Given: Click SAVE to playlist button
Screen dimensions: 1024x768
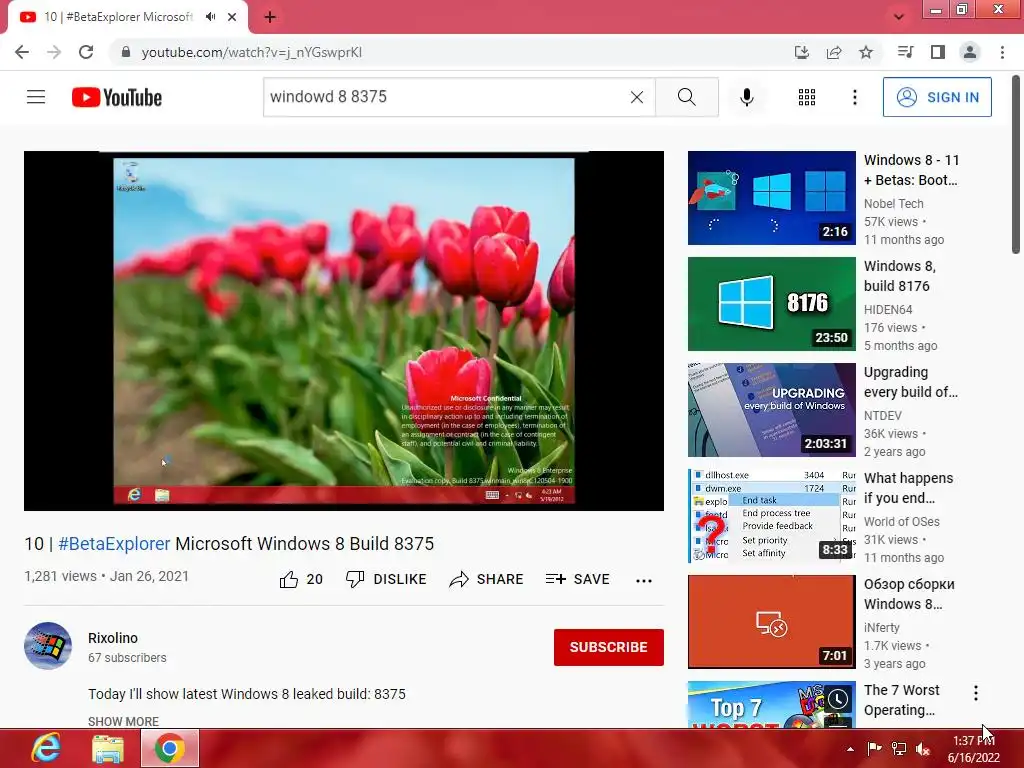Looking at the screenshot, I should (578, 579).
